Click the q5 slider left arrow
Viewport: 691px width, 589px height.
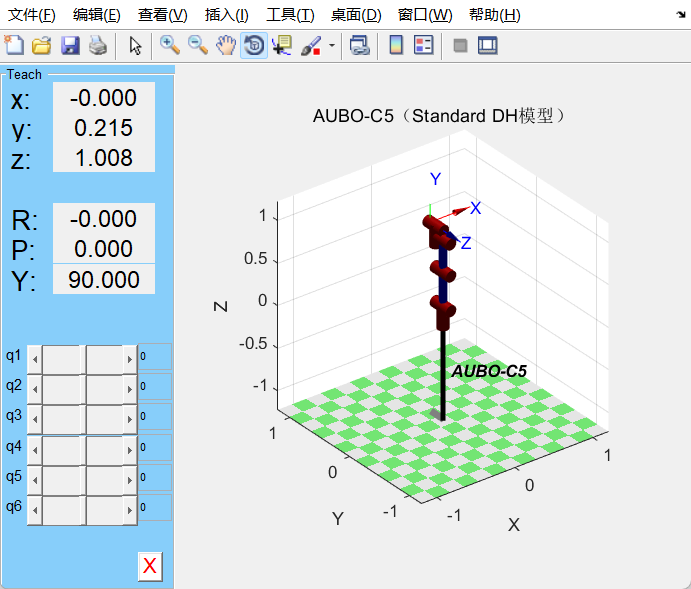35,480
